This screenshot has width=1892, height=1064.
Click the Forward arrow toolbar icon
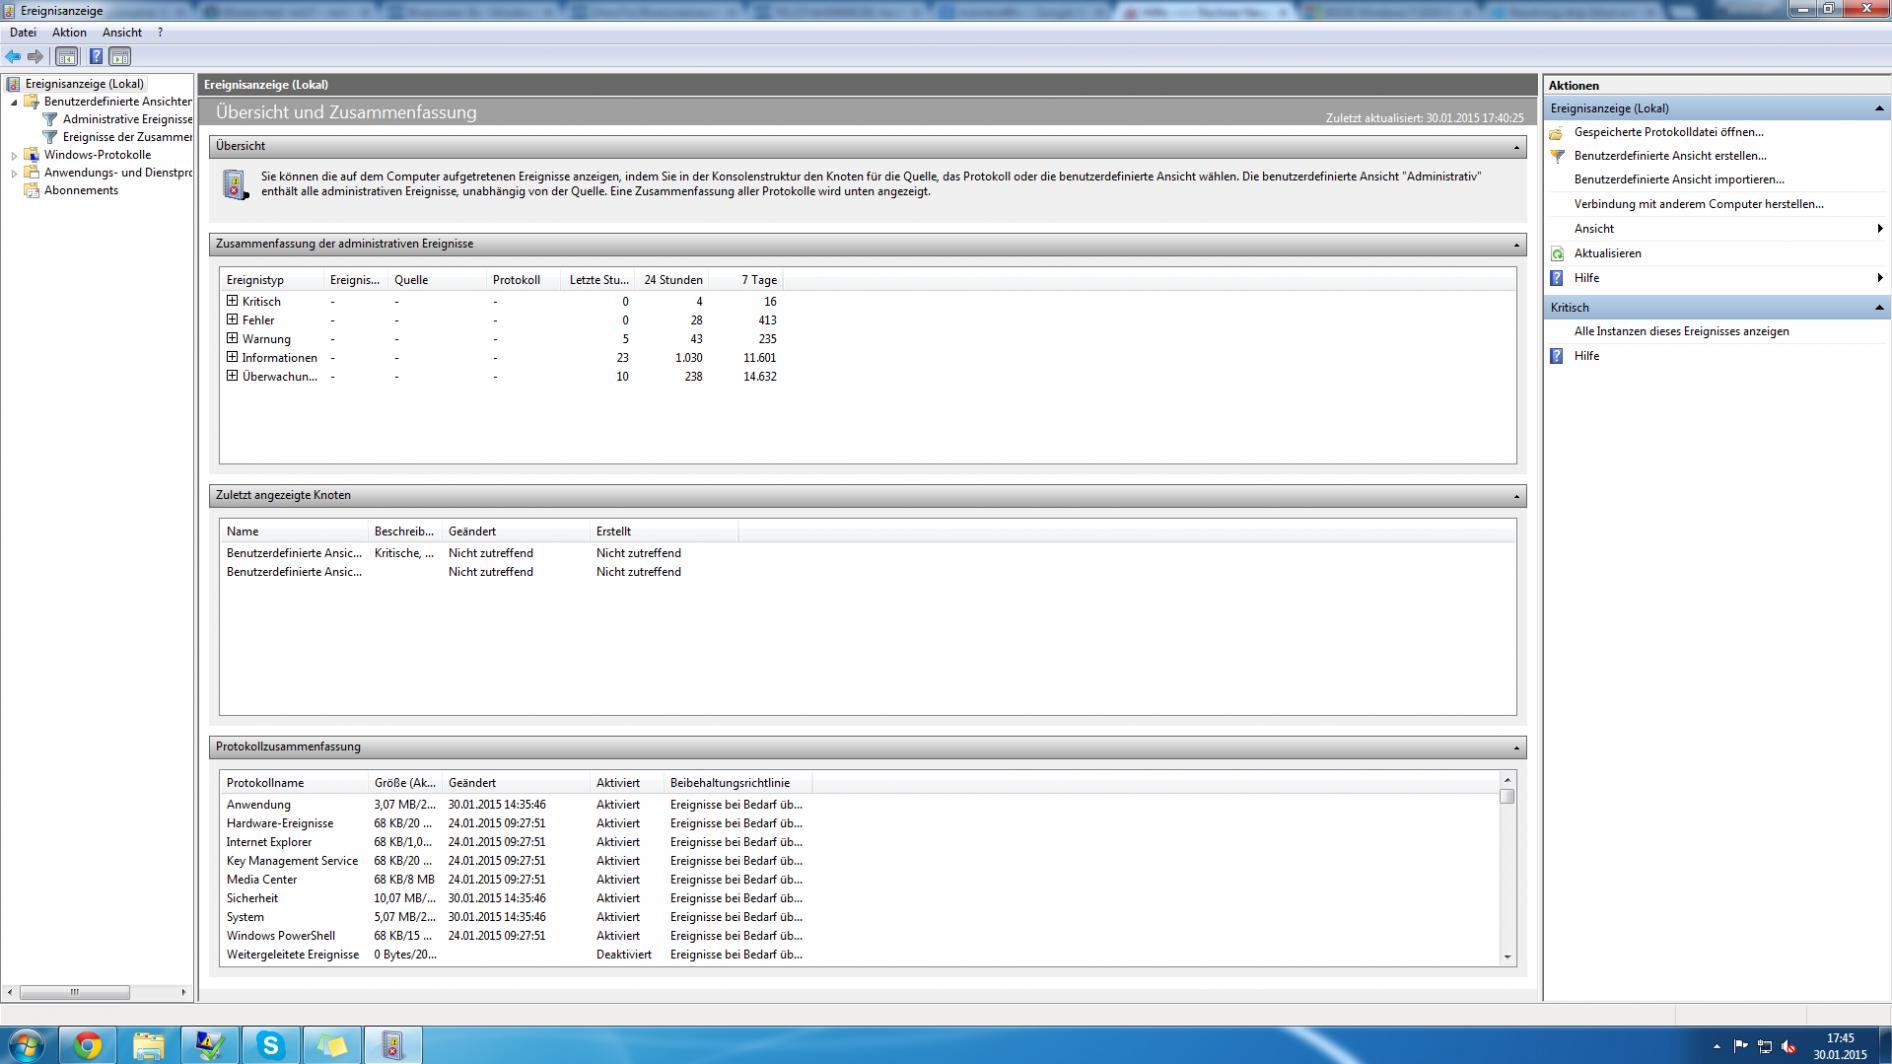36,57
